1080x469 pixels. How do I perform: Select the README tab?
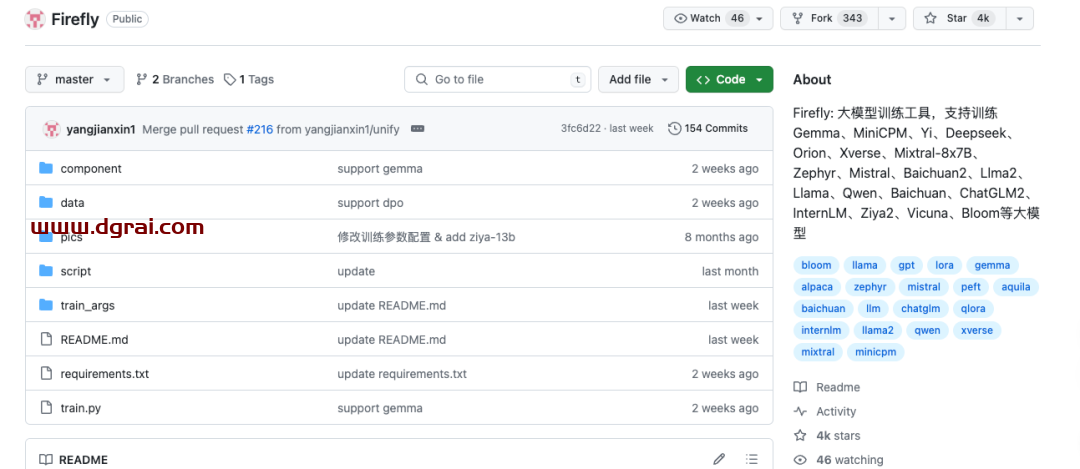pos(74,459)
